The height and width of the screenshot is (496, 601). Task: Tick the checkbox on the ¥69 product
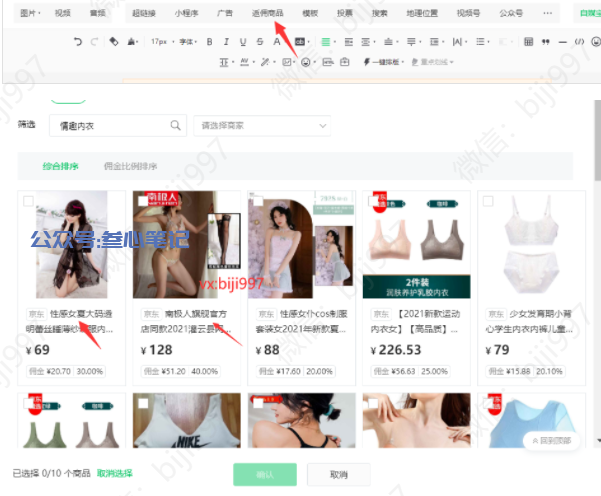[x=28, y=200]
